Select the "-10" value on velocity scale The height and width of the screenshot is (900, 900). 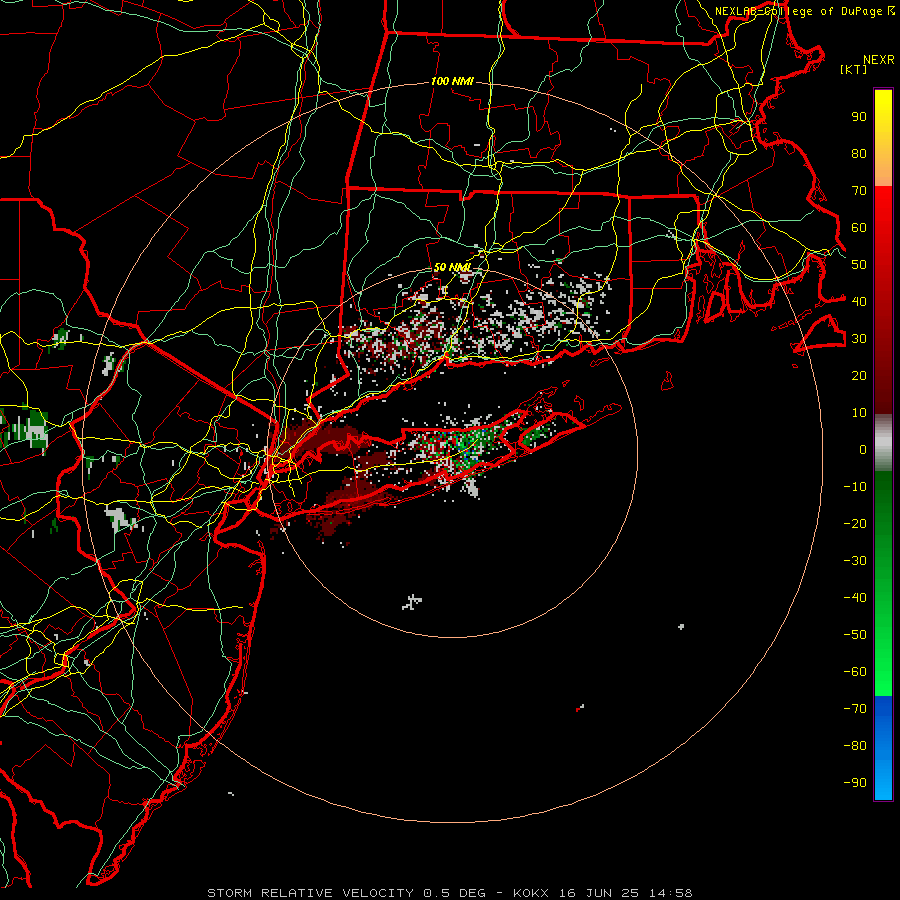[855, 487]
